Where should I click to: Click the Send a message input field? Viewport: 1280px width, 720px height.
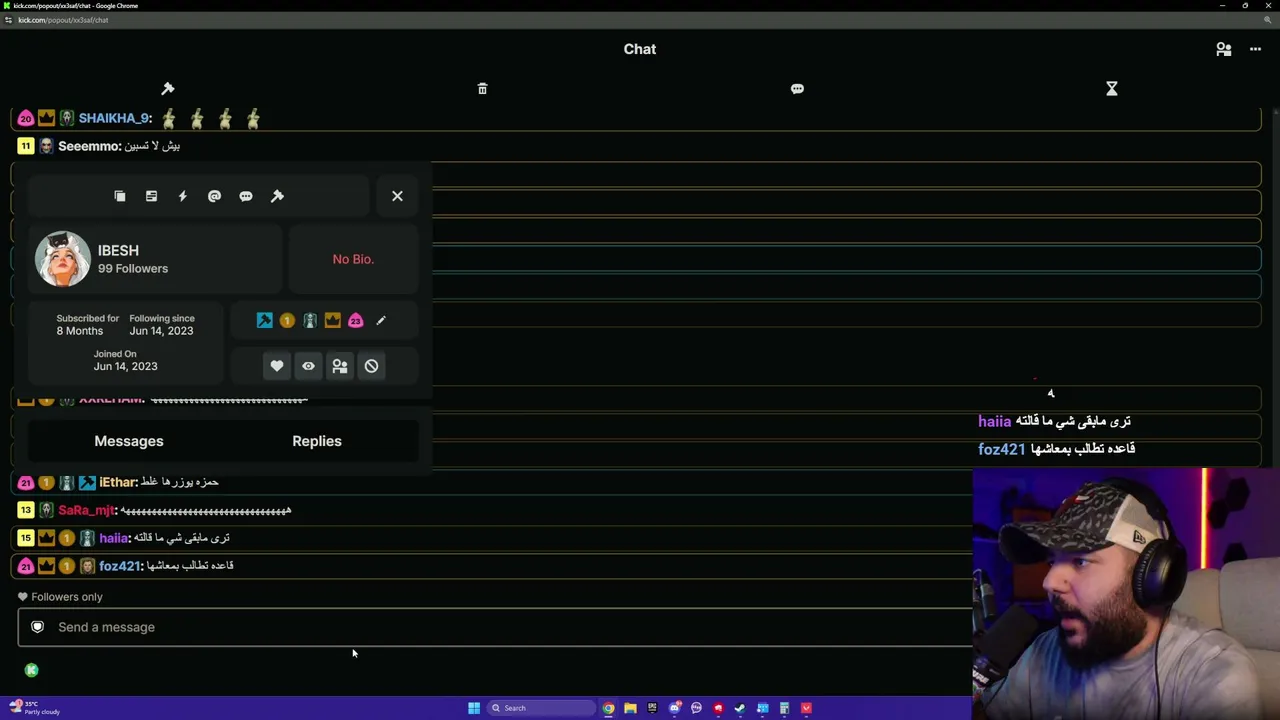[495, 627]
